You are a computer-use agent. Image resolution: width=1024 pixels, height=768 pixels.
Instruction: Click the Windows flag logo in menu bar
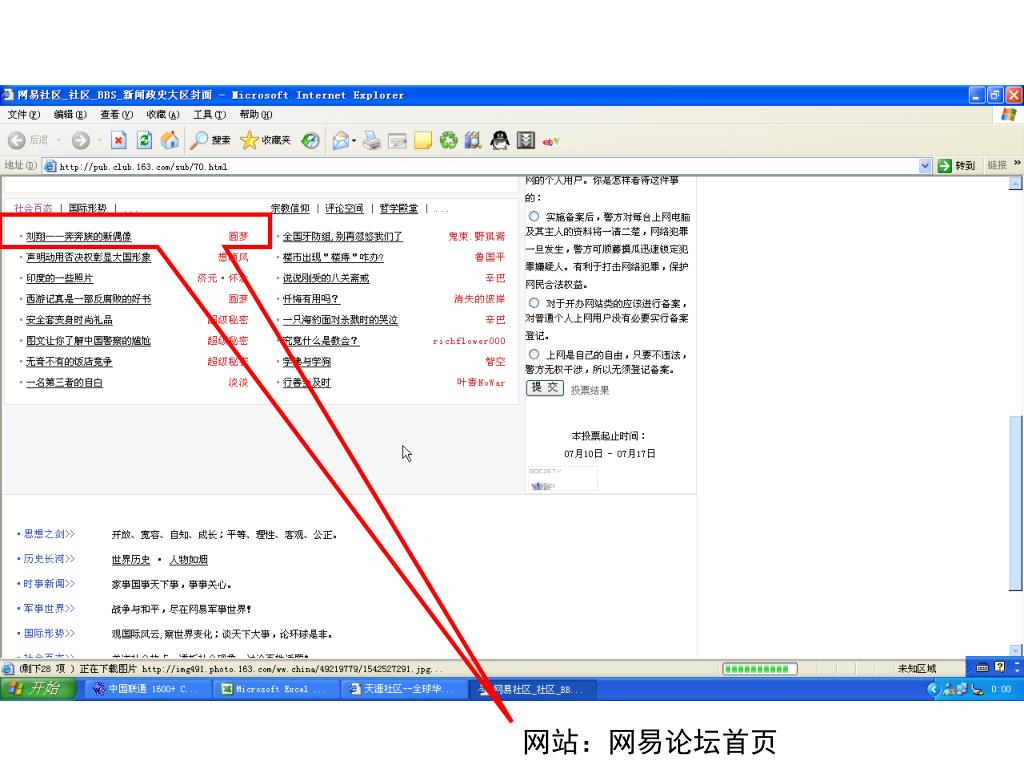pyautogui.click(x=1008, y=115)
